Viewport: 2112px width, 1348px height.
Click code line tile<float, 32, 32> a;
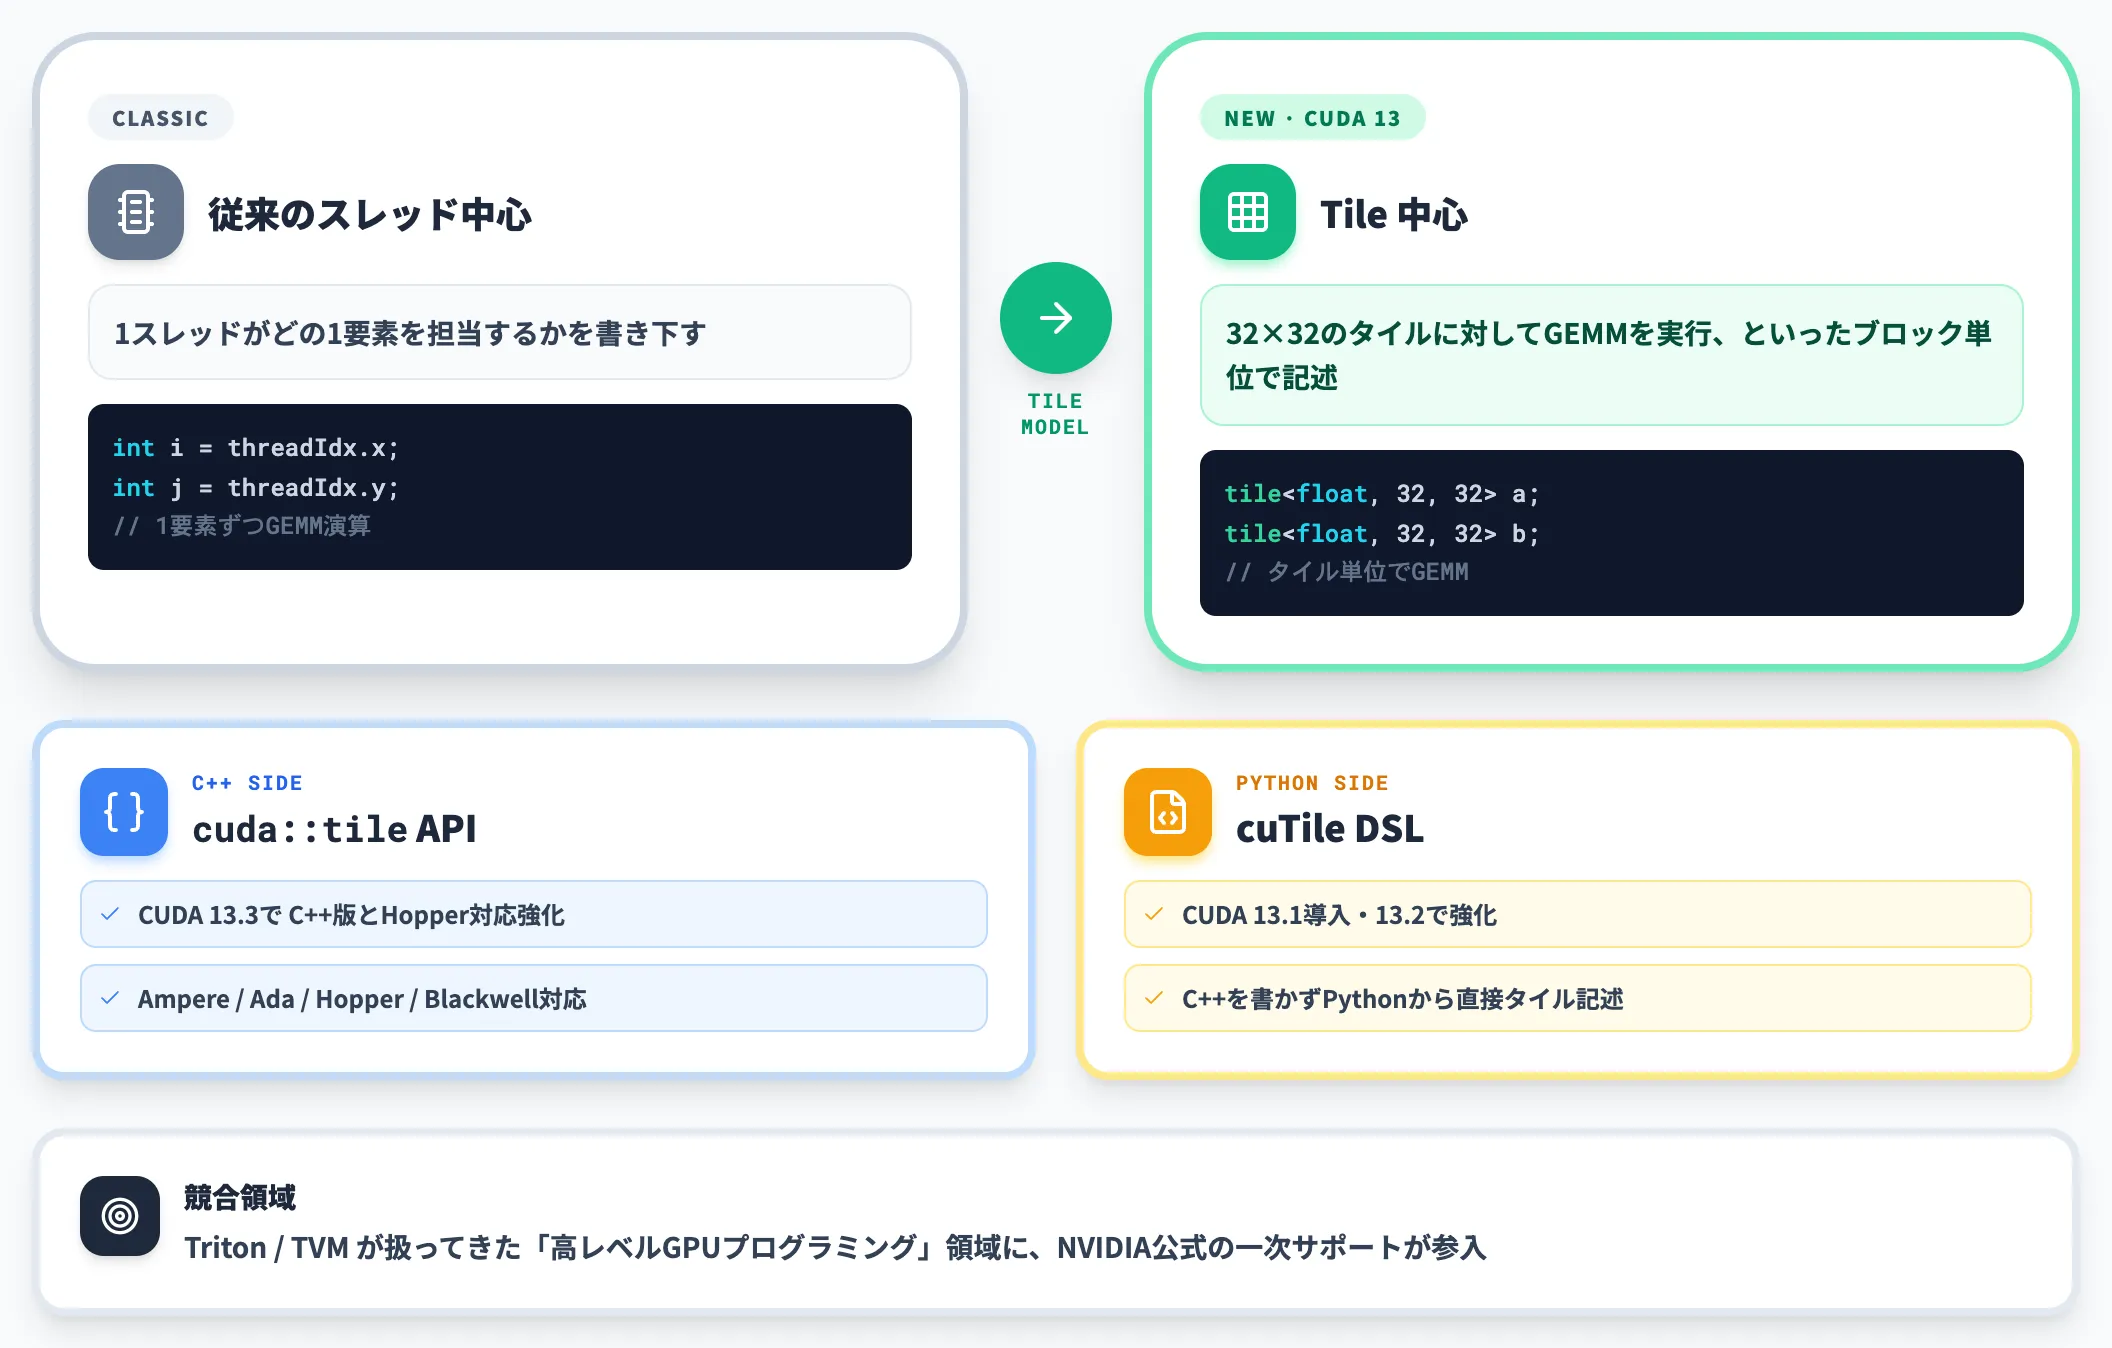[x=1382, y=494]
